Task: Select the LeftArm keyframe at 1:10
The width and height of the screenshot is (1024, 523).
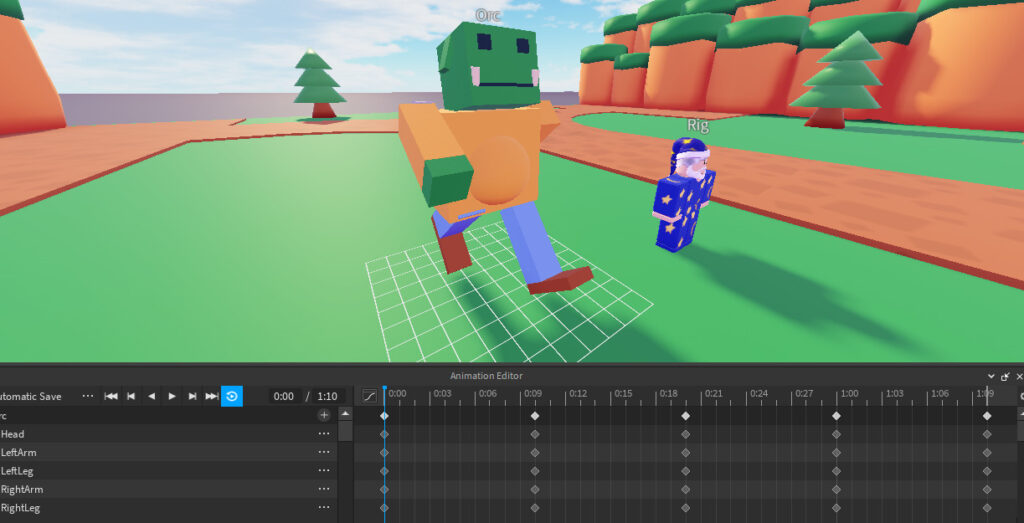Action: pos(987,452)
